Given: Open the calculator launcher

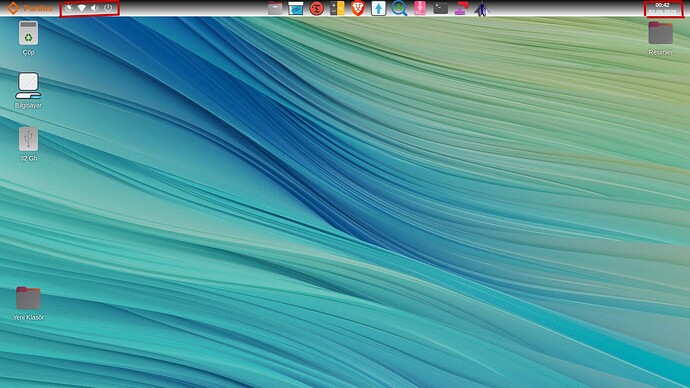Looking at the screenshot, I should 337,8.
